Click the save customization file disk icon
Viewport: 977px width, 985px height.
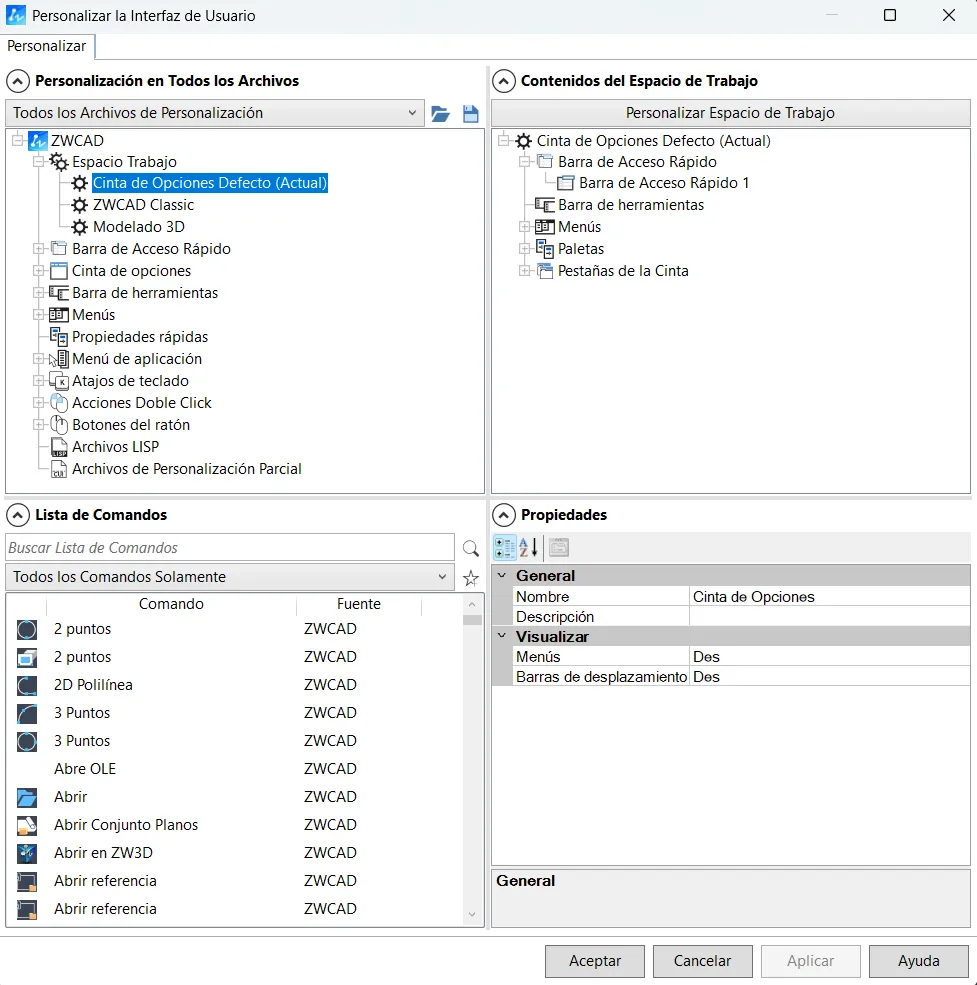(x=471, y=114)
